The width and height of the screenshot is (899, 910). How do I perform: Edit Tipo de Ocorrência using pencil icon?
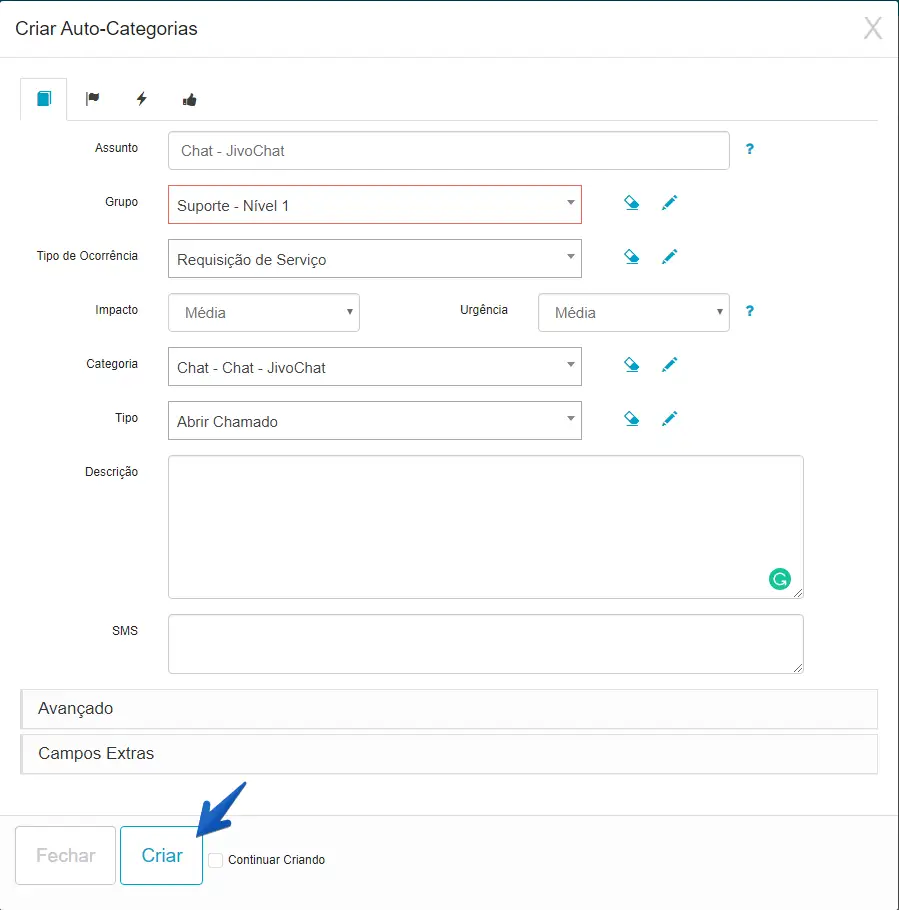[x=670, y=257]
